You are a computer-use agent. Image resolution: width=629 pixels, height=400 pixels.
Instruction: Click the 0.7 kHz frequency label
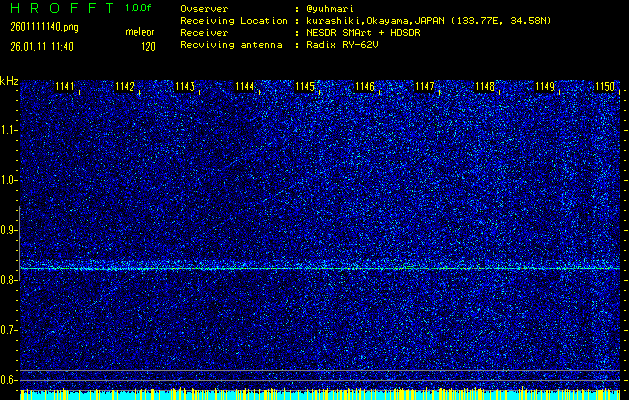9,330
